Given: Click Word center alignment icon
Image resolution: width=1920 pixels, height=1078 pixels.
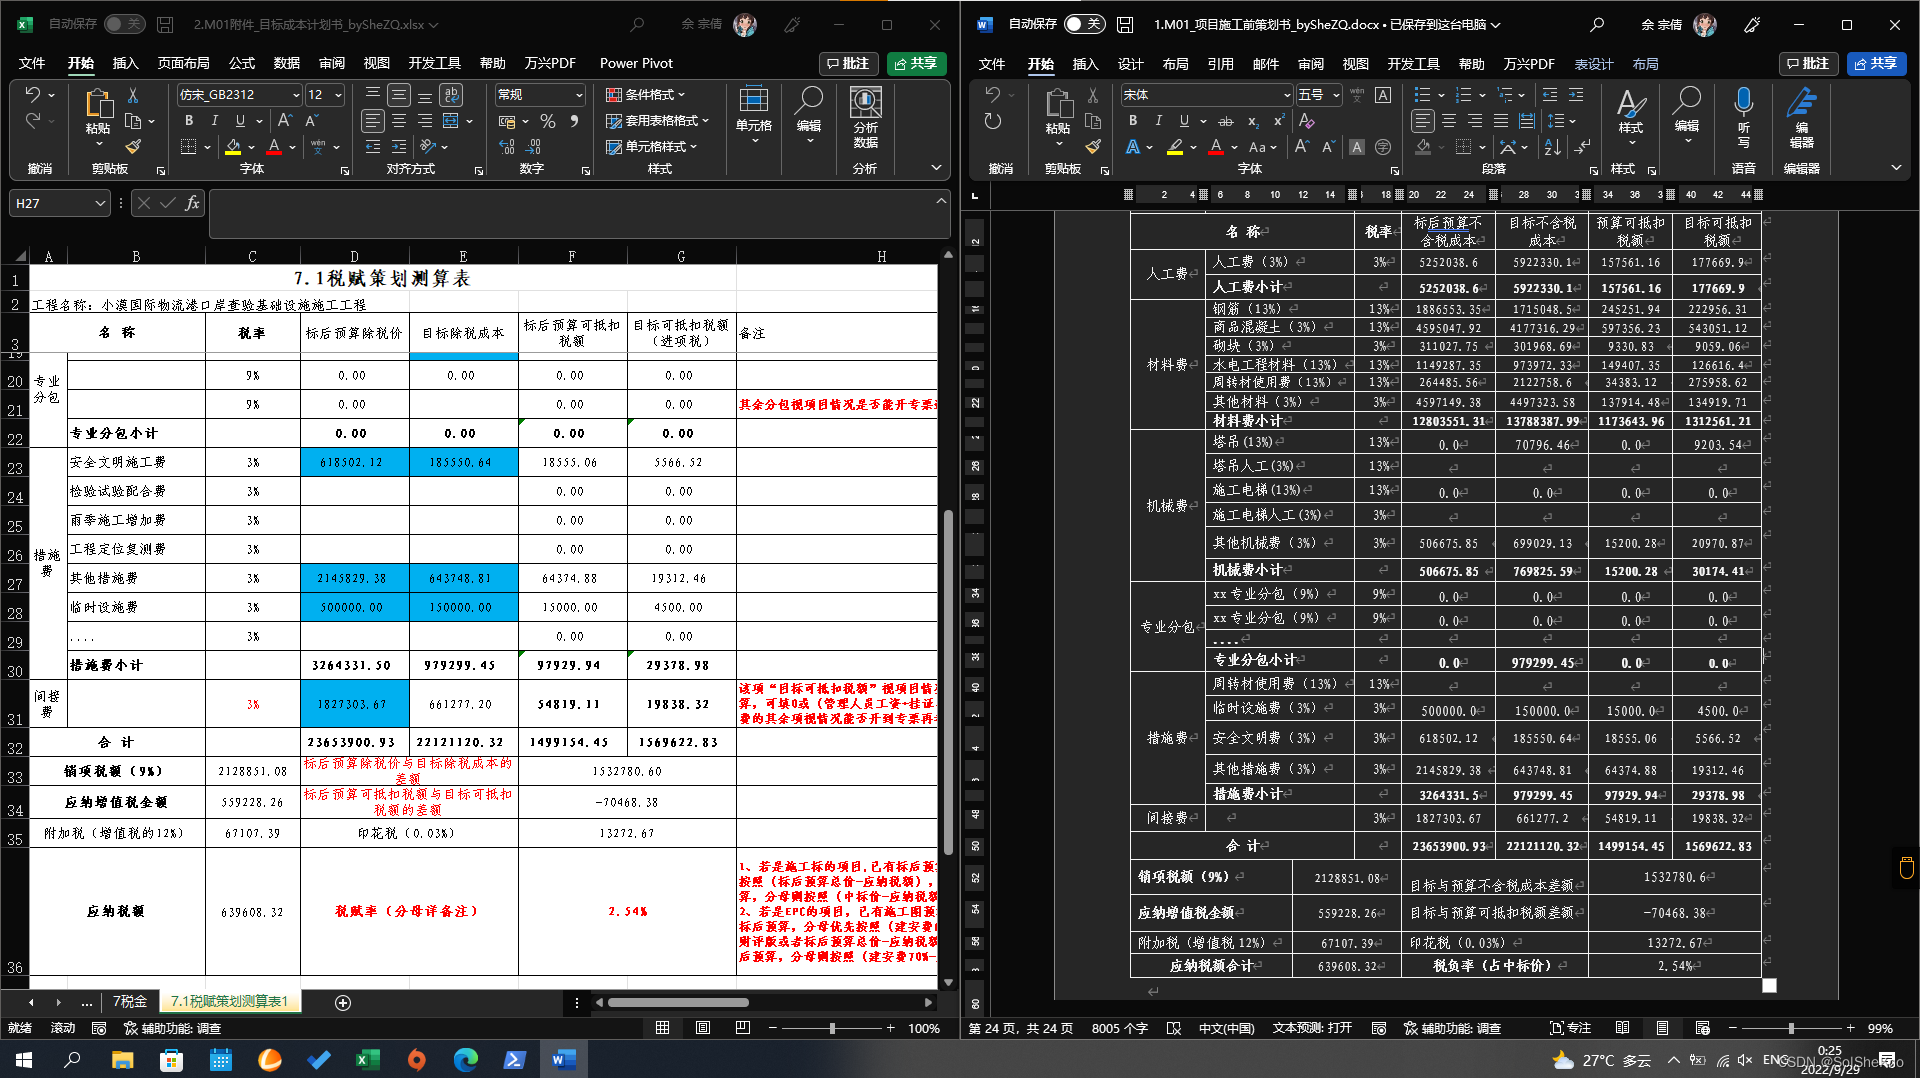Looking at the screenshot, I should pyautogui.click(x=1449, y=121).
